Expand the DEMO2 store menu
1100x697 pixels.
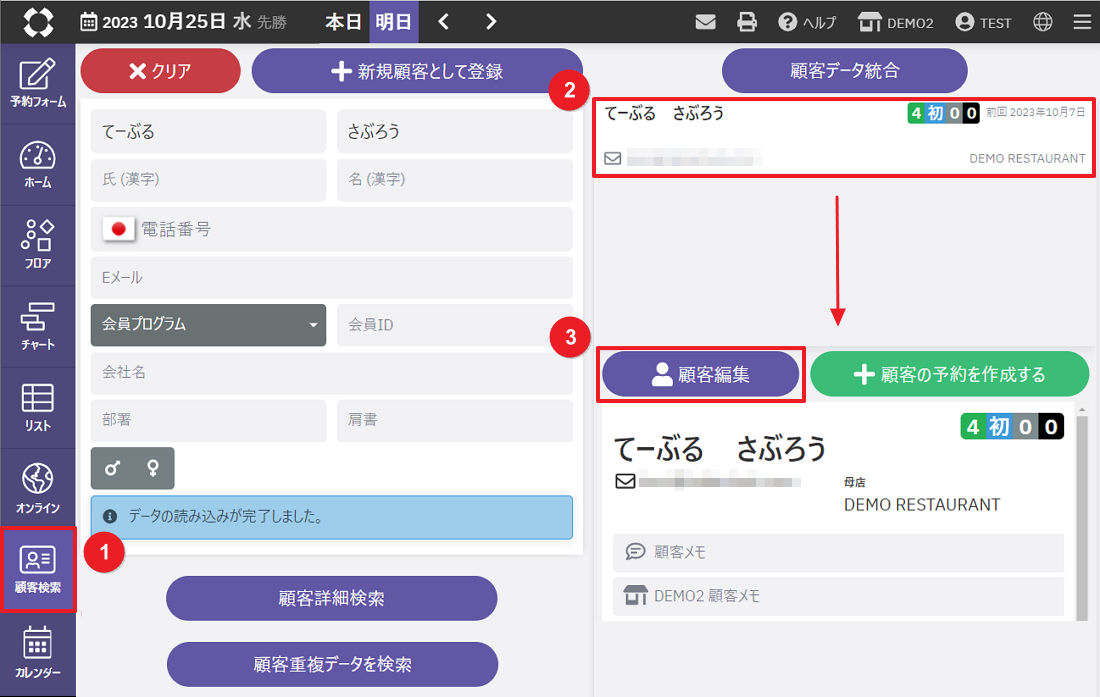tap(895, 22)
